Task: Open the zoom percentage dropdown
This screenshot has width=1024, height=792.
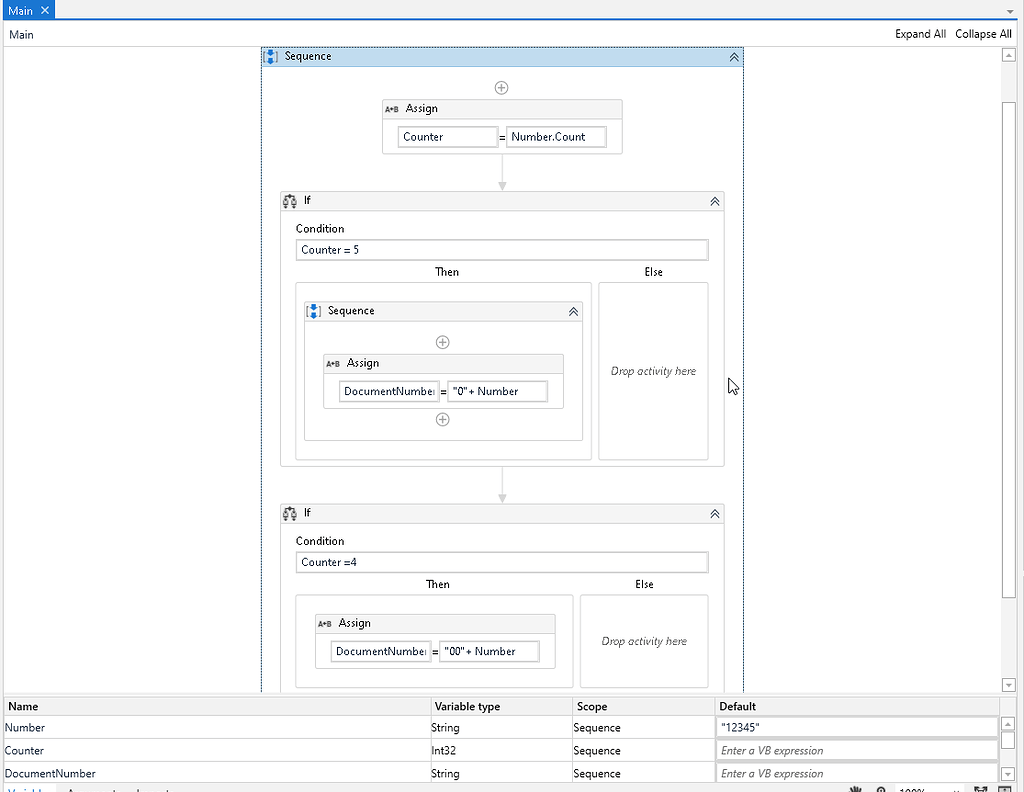Action: pos(958,789)
